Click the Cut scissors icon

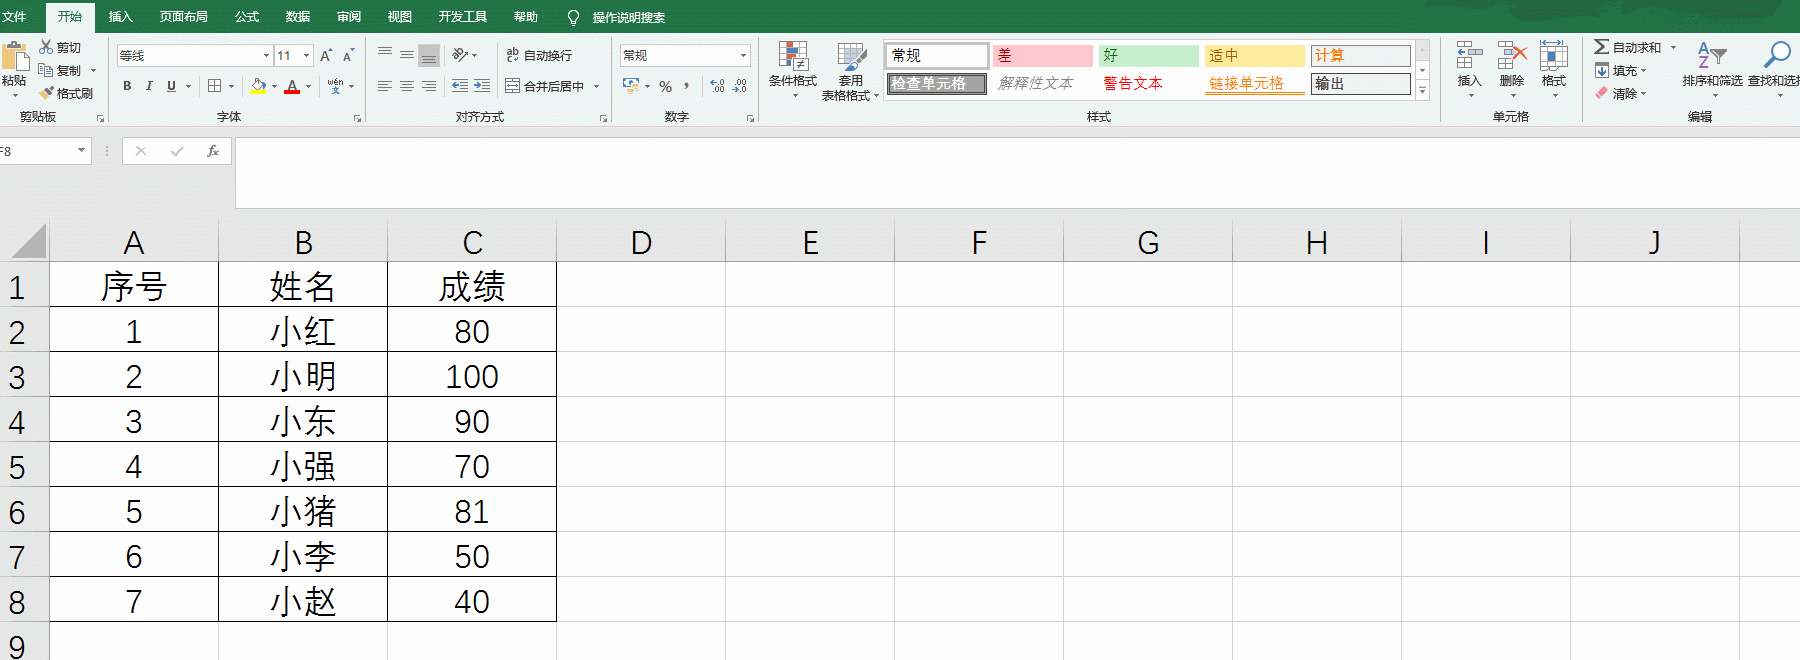(46, 47)
